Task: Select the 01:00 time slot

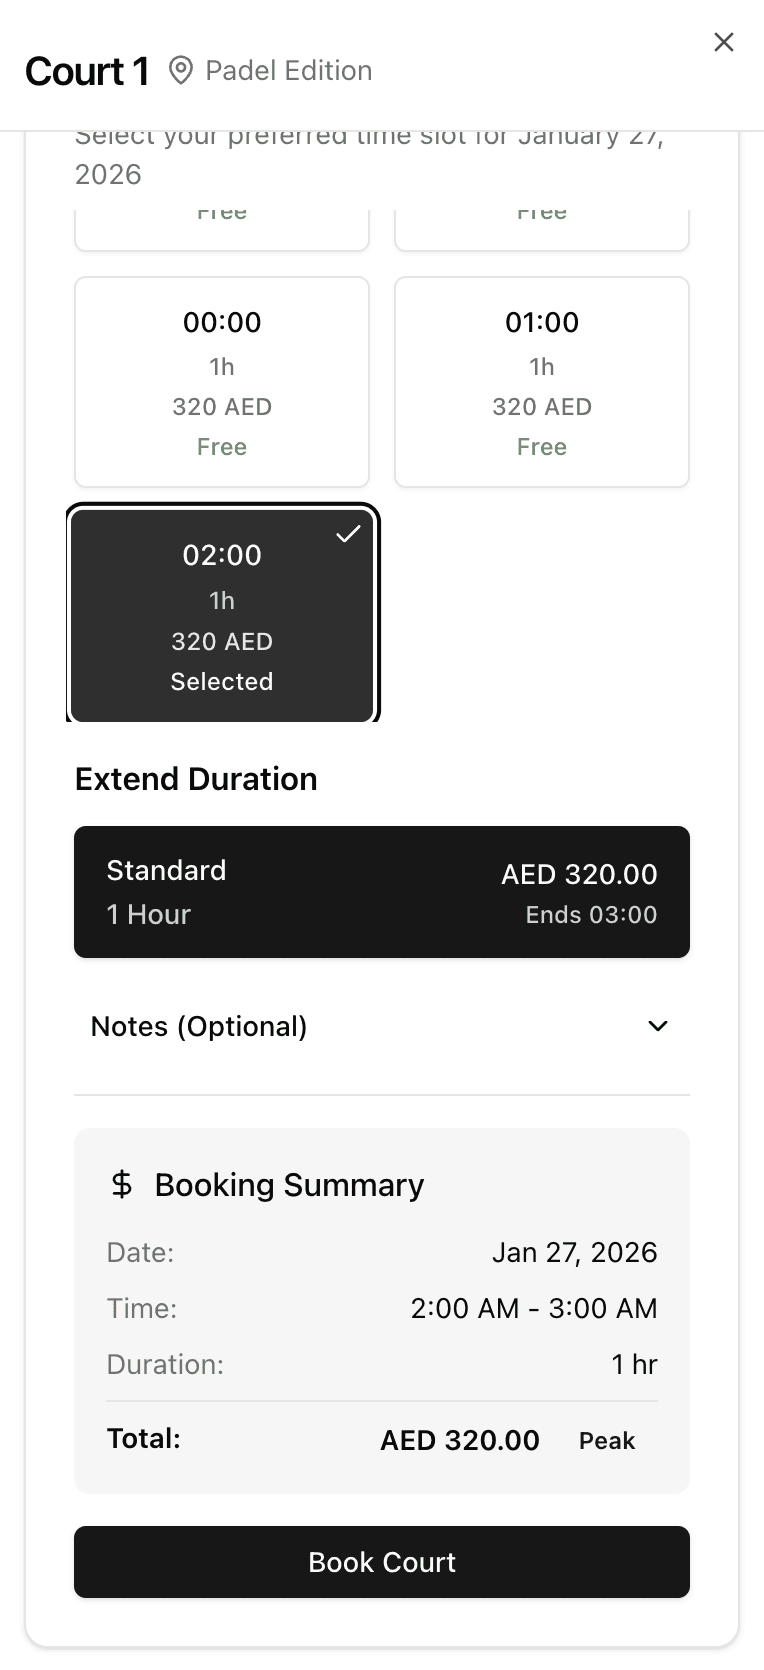Action: [x=542, y=382]
